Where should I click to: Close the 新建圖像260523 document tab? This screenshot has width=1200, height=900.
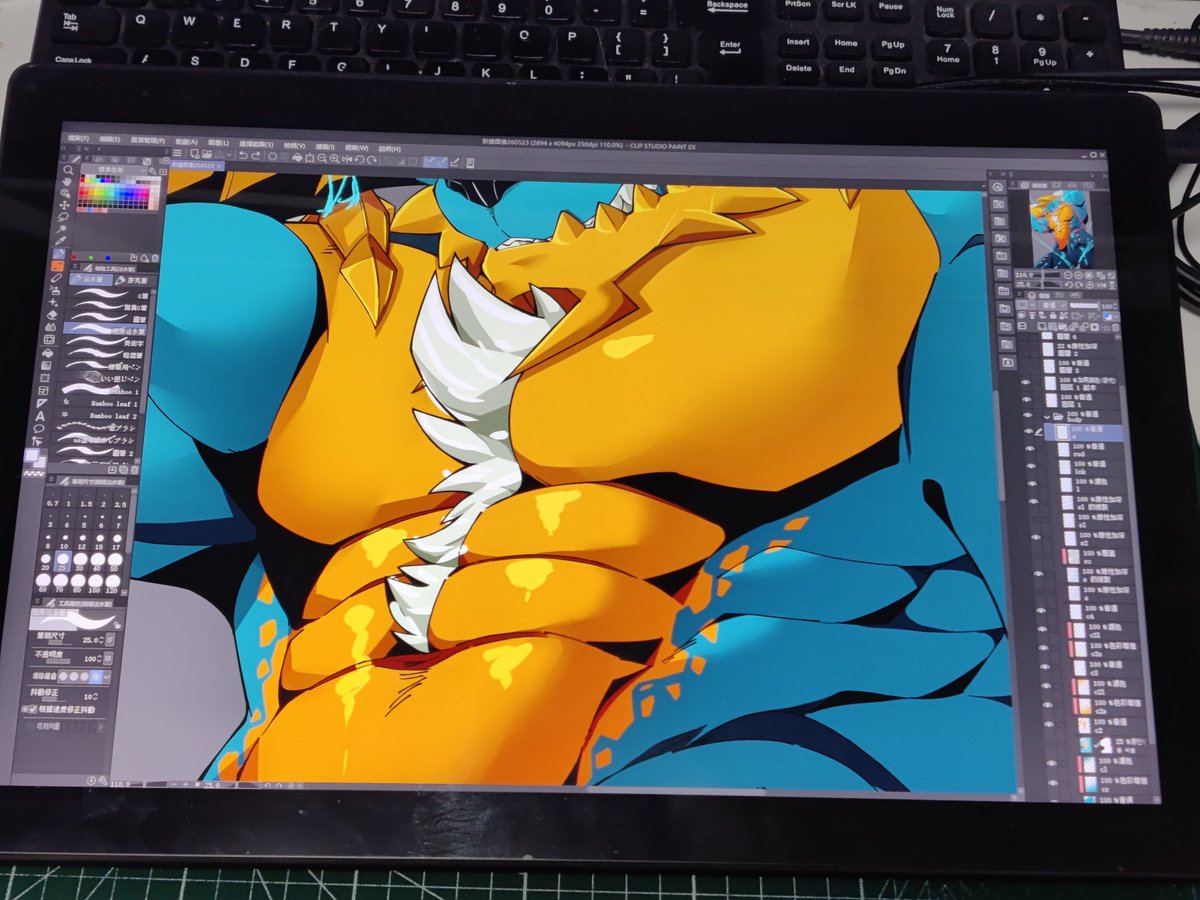(219, 165)
